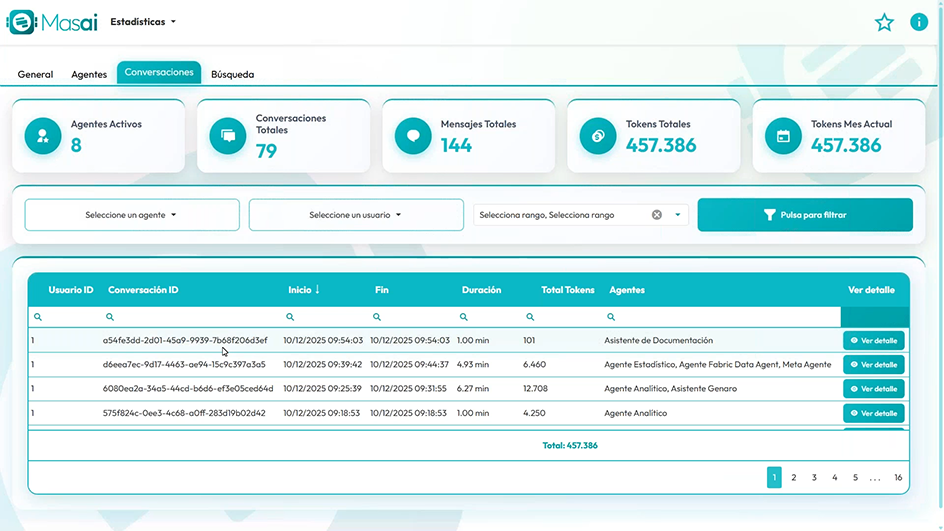
Task: Click the Agentes Activos icon
Action: pos(43,136)
